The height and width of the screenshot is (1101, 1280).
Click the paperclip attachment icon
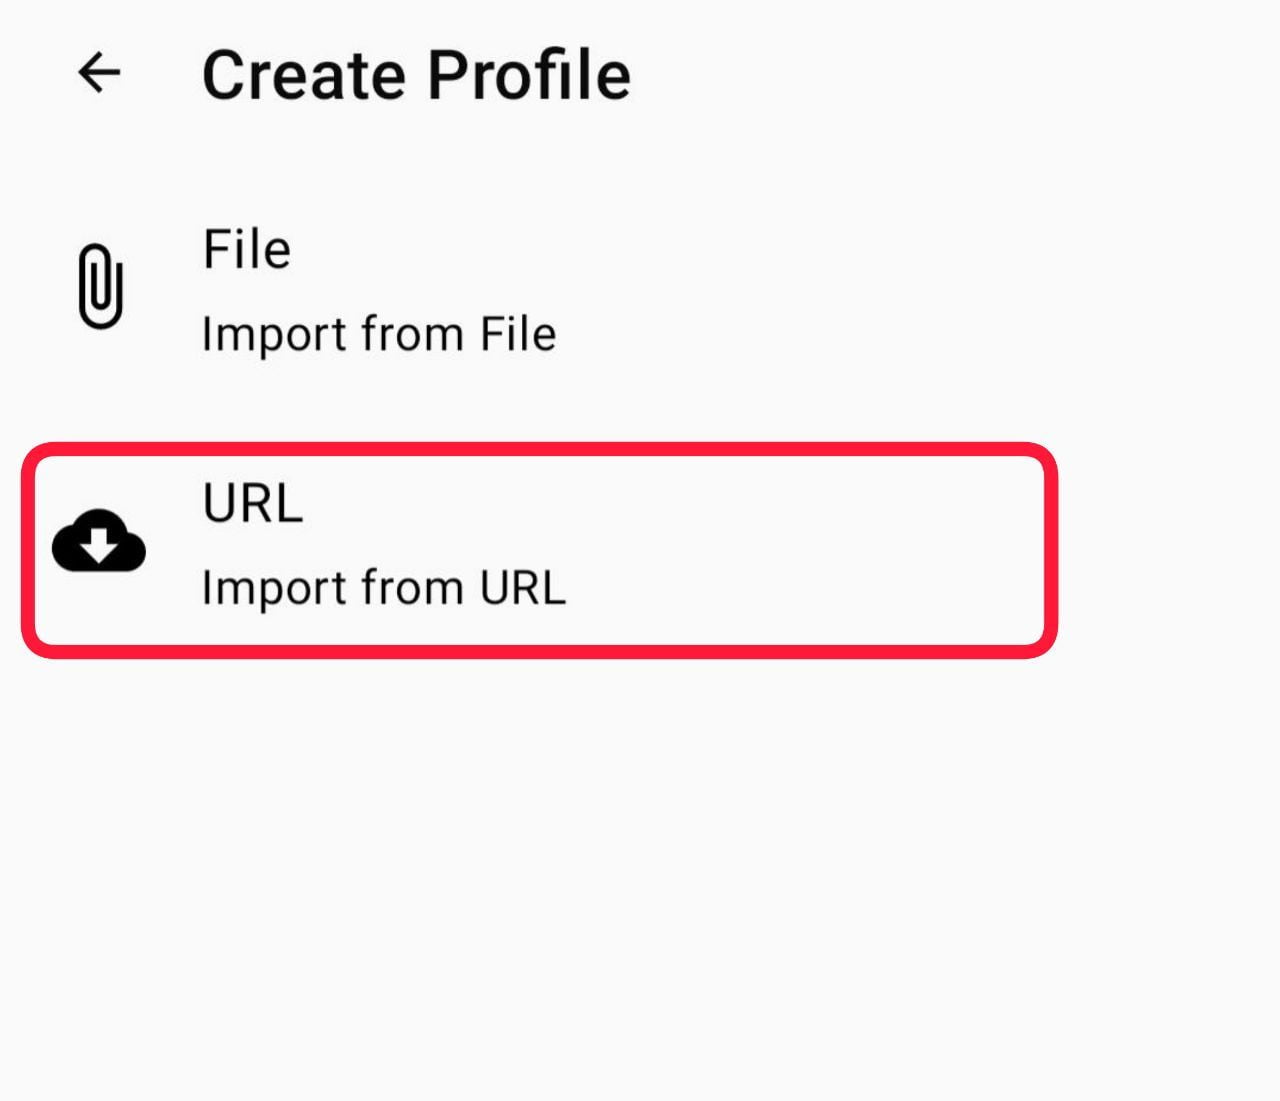(x=100, y=286)
